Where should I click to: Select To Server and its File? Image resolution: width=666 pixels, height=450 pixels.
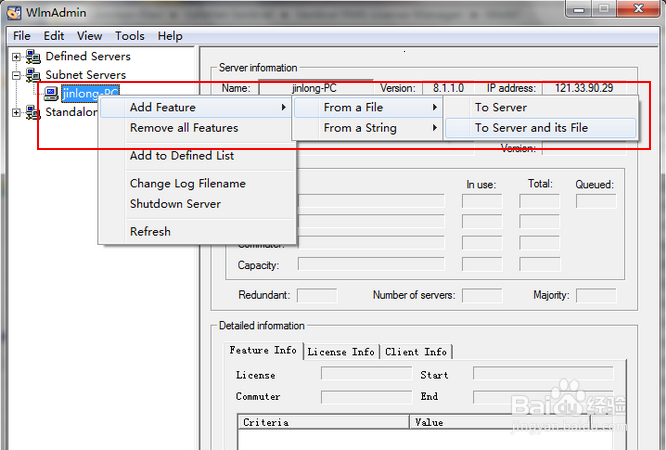(x=540, y=128)
